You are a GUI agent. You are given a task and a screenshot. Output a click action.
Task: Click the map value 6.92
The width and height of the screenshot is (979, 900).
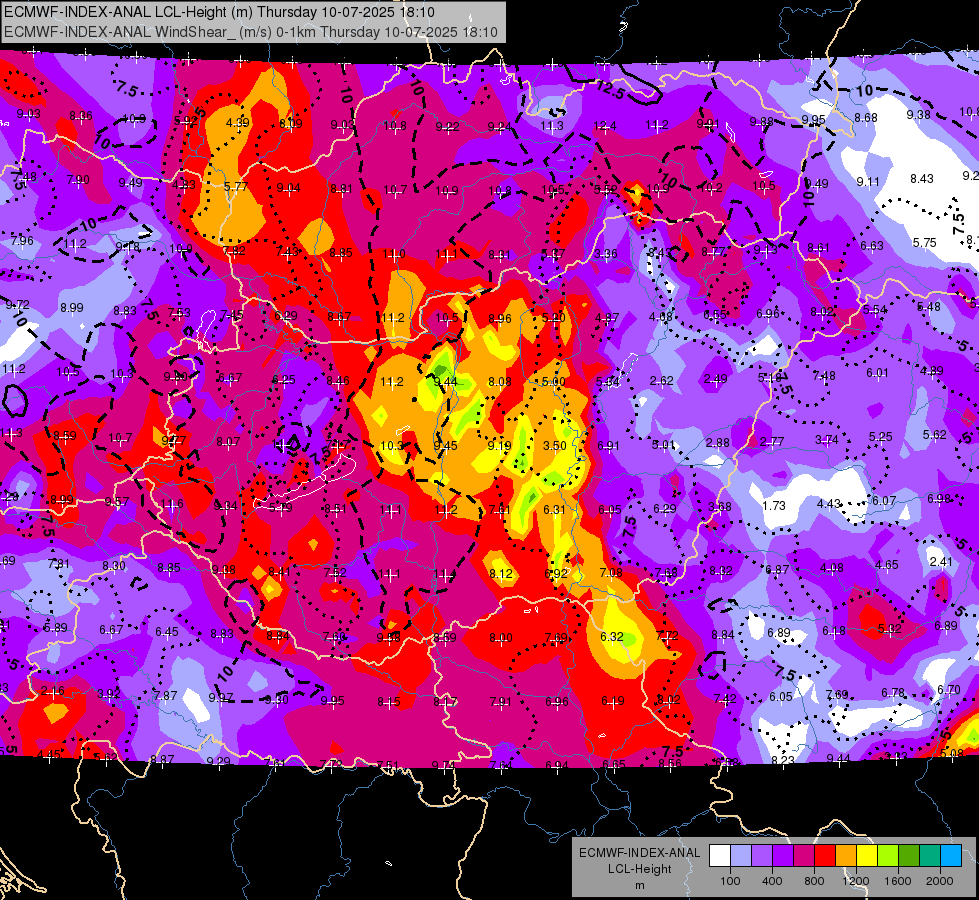[556, 573]
